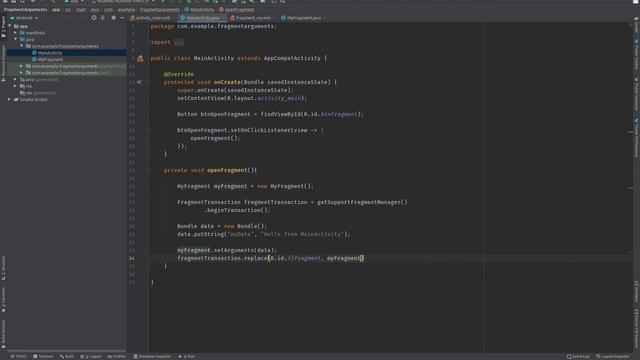Hide the Project panel with minus icon
This screenshot has width=640, height=360.
[x=122, y=18]
